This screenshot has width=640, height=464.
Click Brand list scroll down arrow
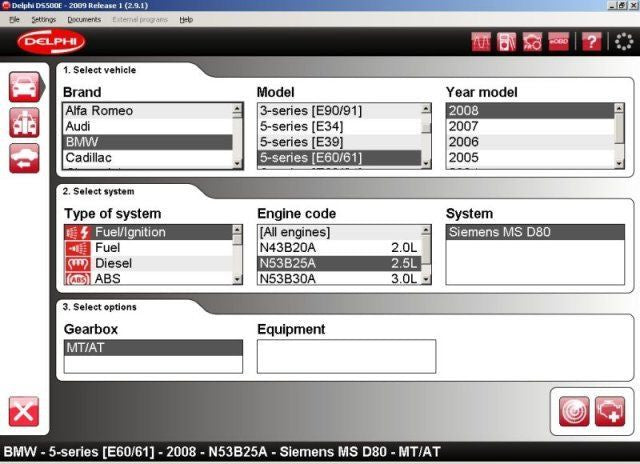238,164
